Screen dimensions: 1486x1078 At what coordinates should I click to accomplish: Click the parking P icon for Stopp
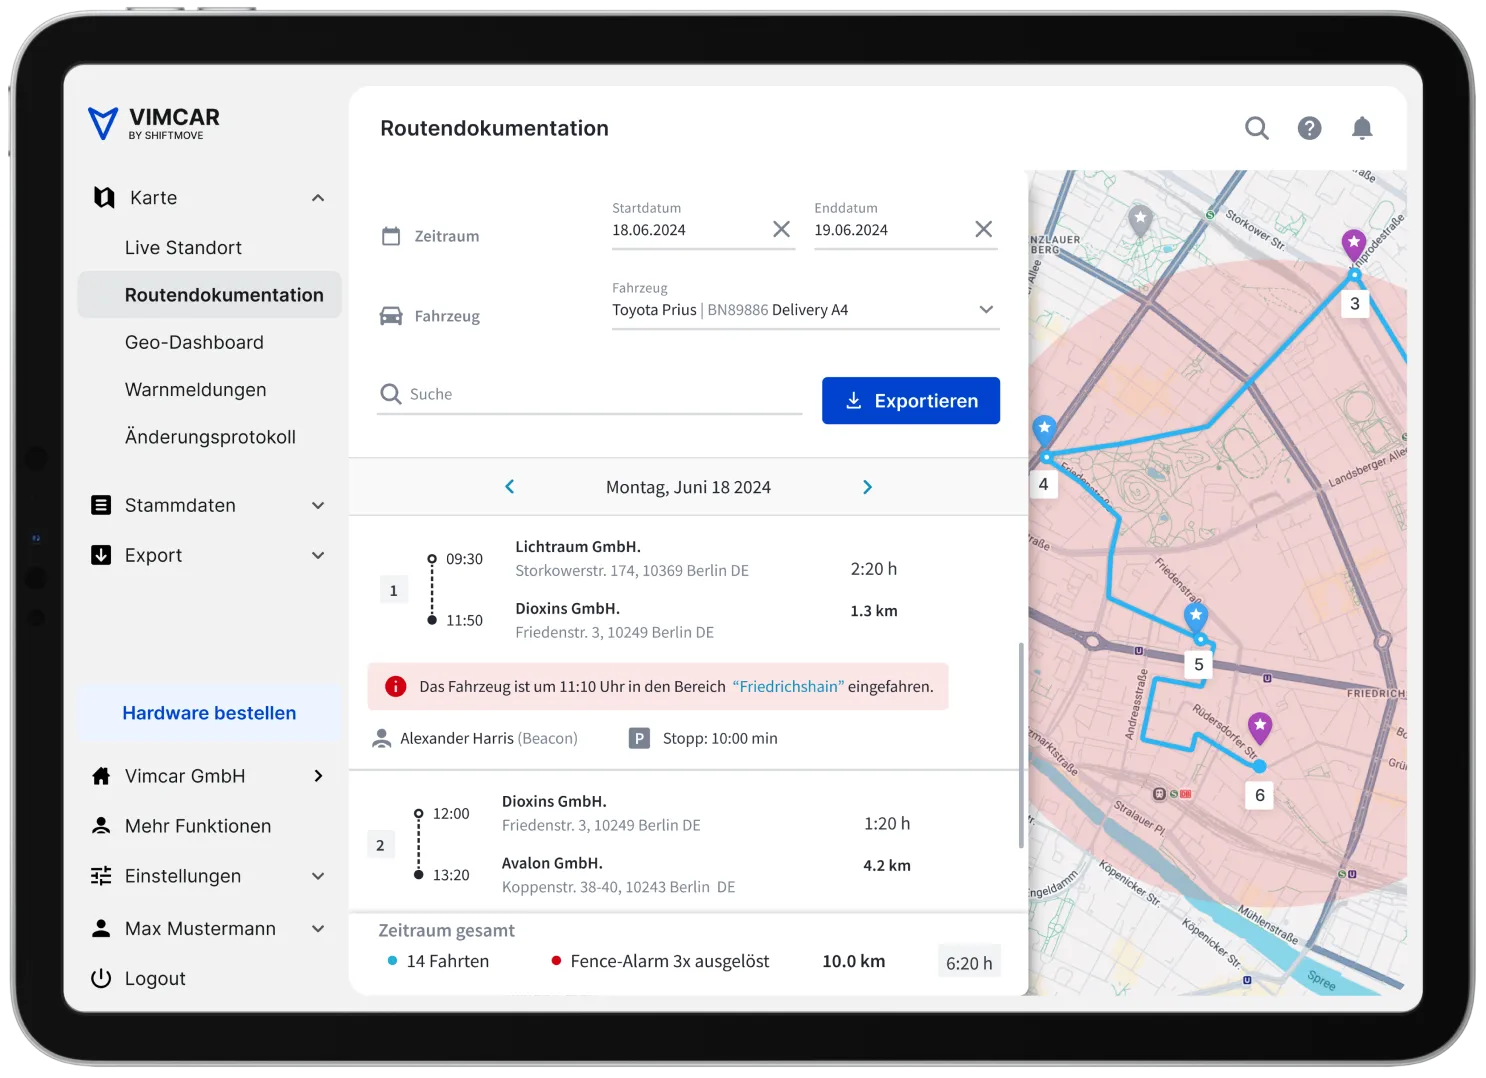click(x=639, y=738)
